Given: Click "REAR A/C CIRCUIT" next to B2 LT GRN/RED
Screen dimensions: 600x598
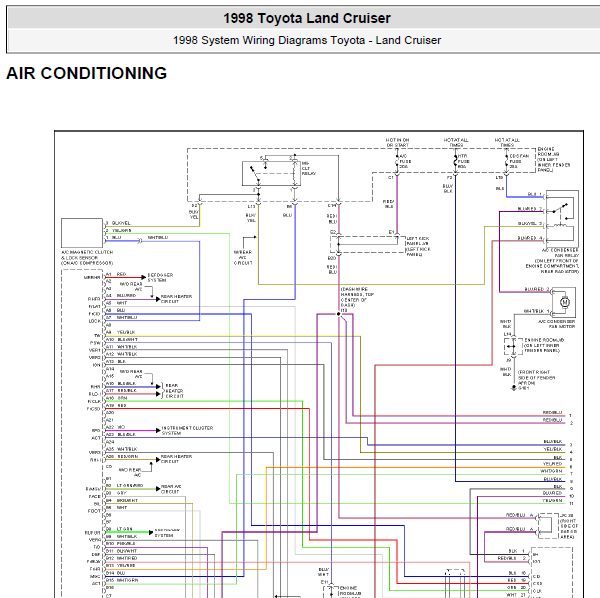Looking at the screenshot, I should (171, 489).
